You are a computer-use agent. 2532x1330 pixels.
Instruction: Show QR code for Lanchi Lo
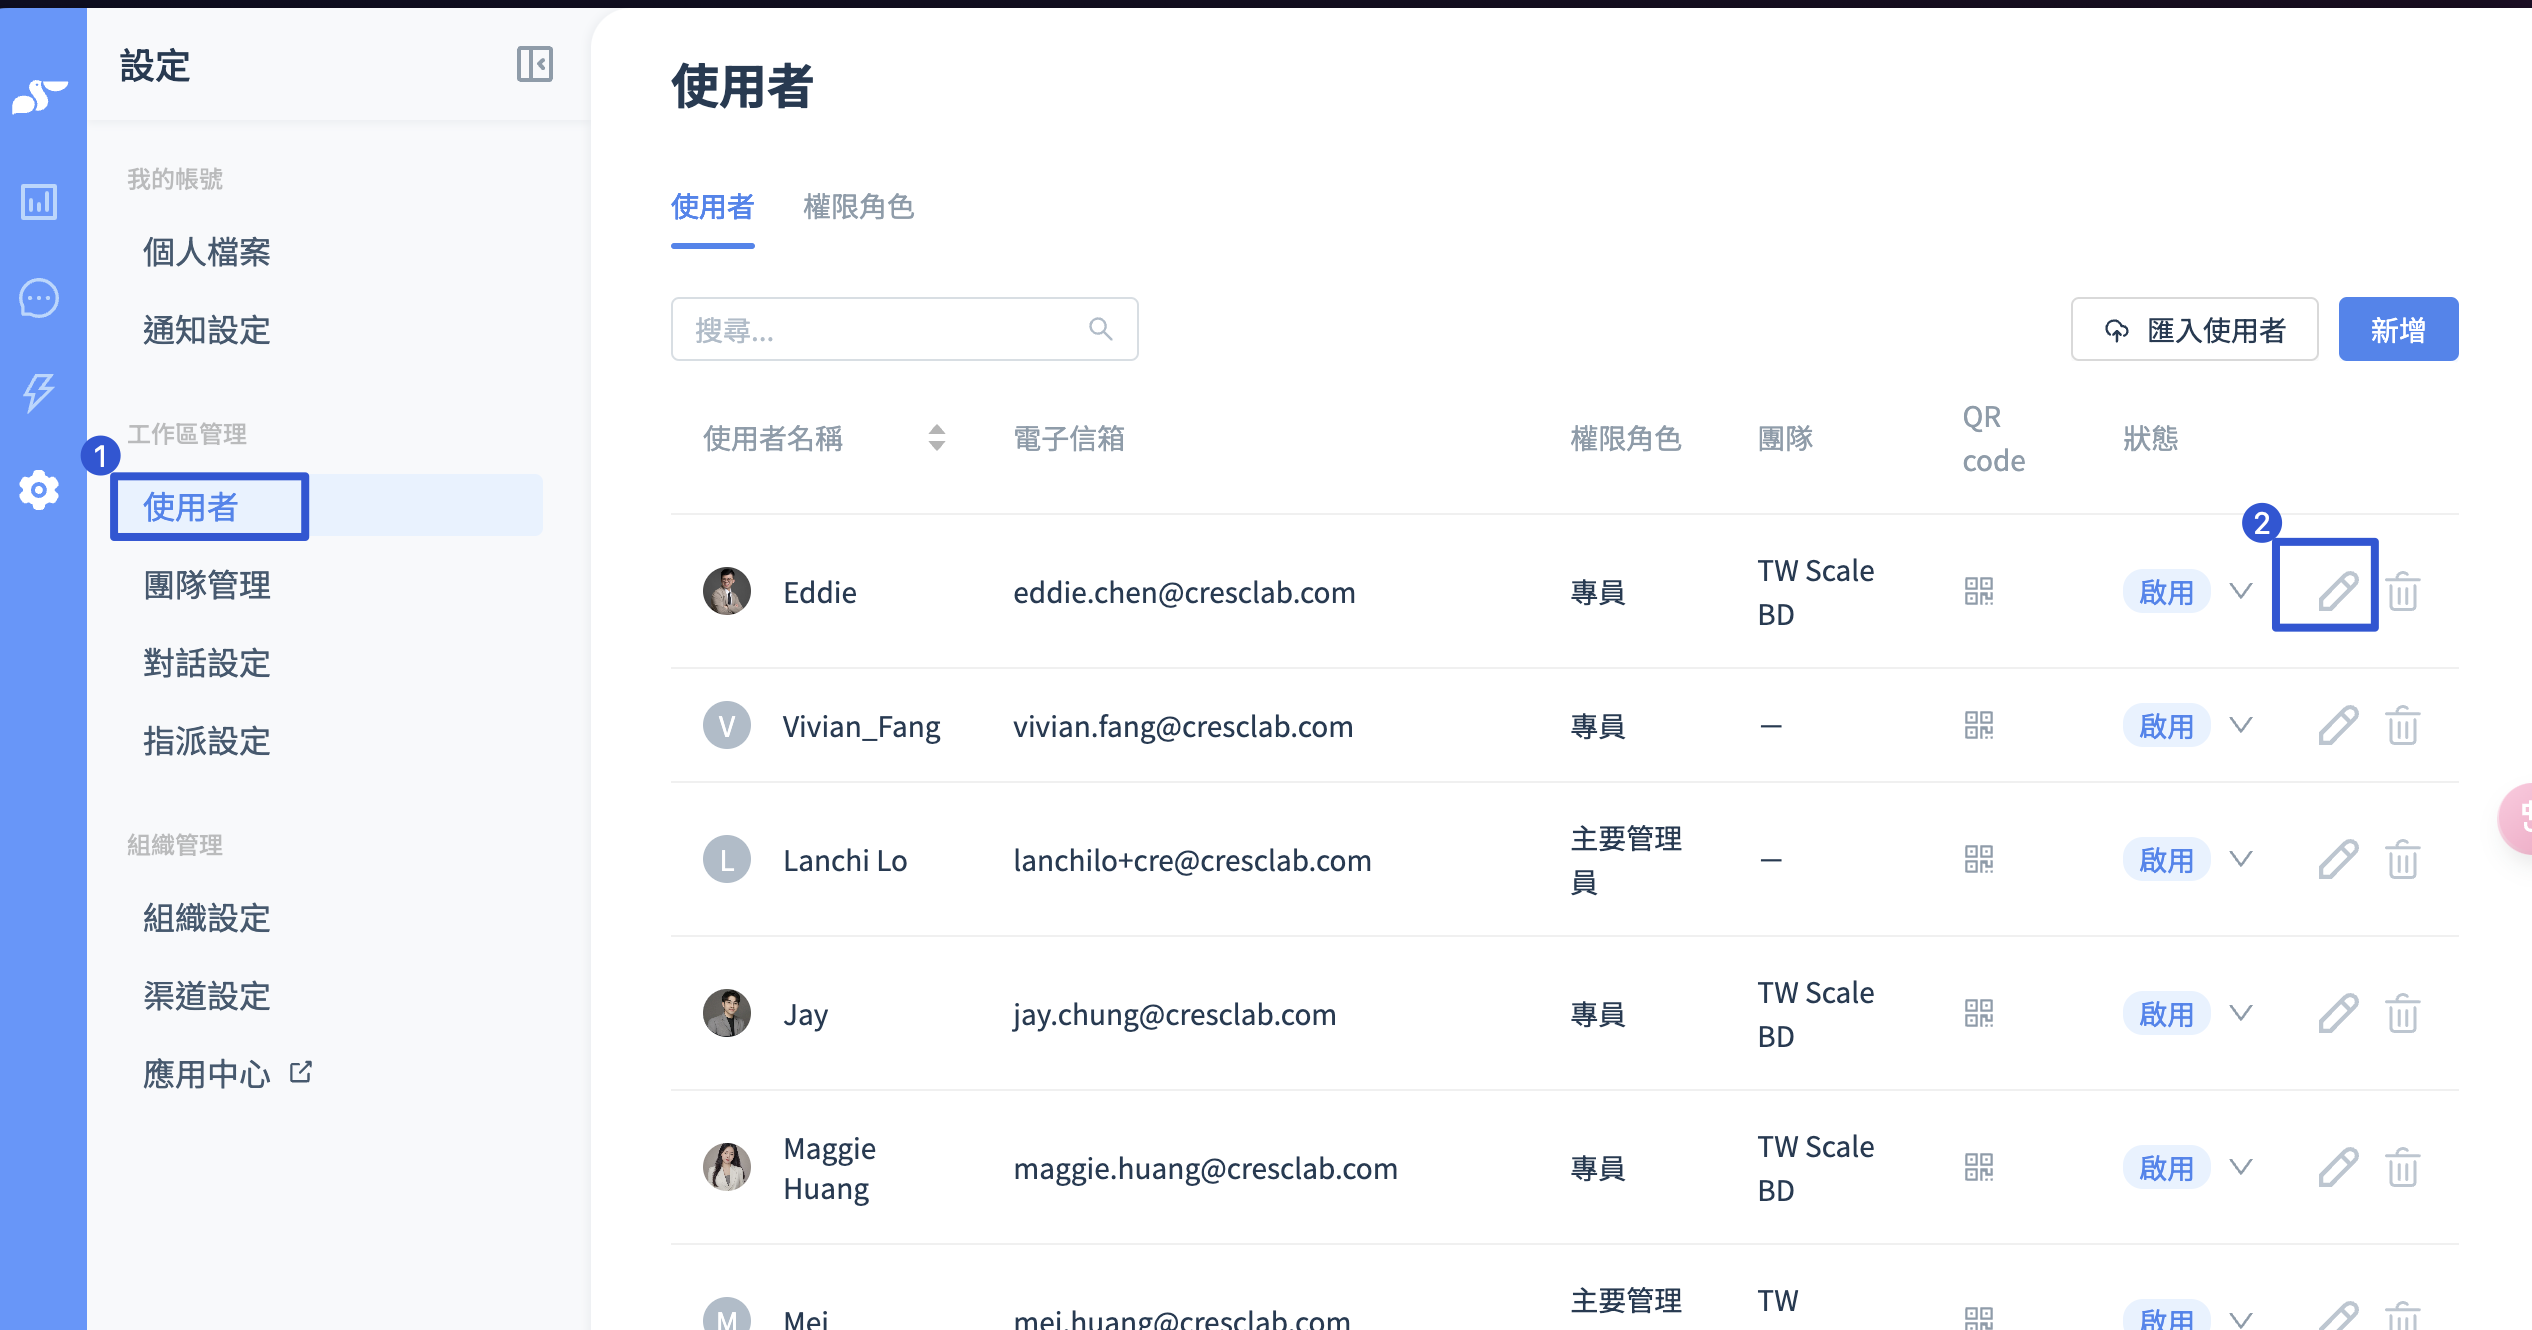tap(1978, 860)
